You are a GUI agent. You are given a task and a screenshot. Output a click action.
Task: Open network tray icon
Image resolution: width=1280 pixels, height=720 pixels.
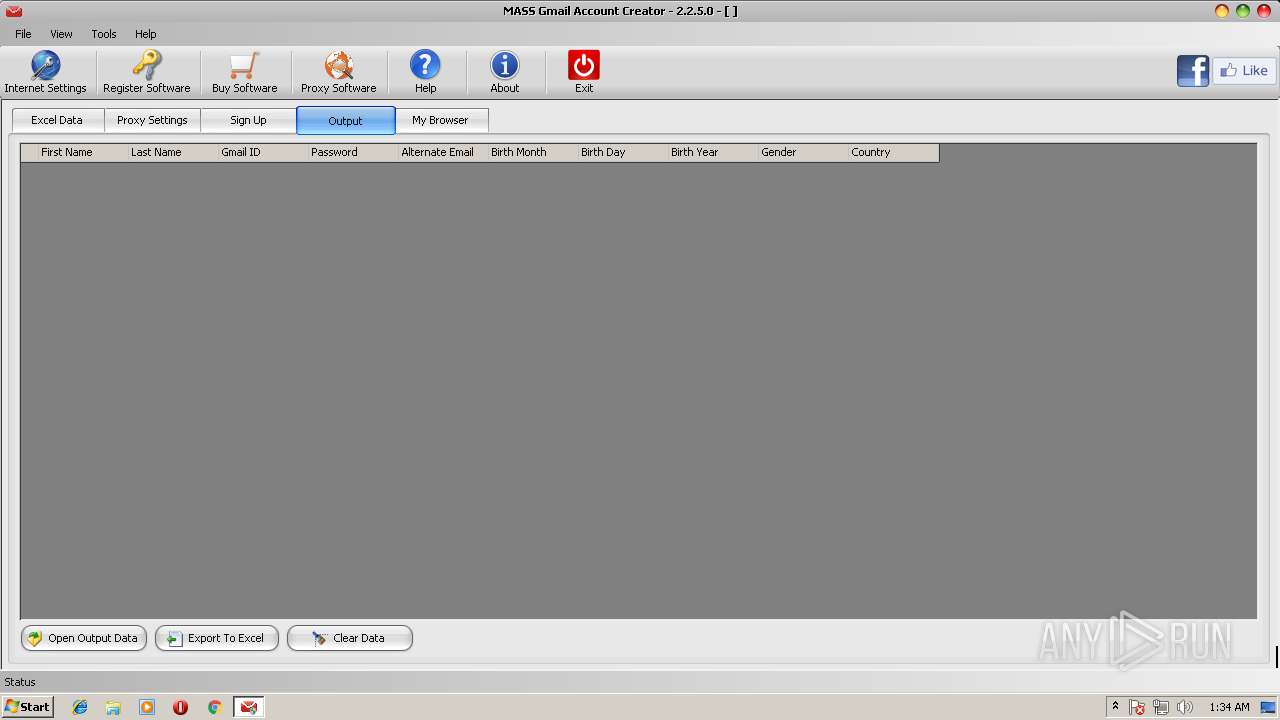coord(1161,707)
